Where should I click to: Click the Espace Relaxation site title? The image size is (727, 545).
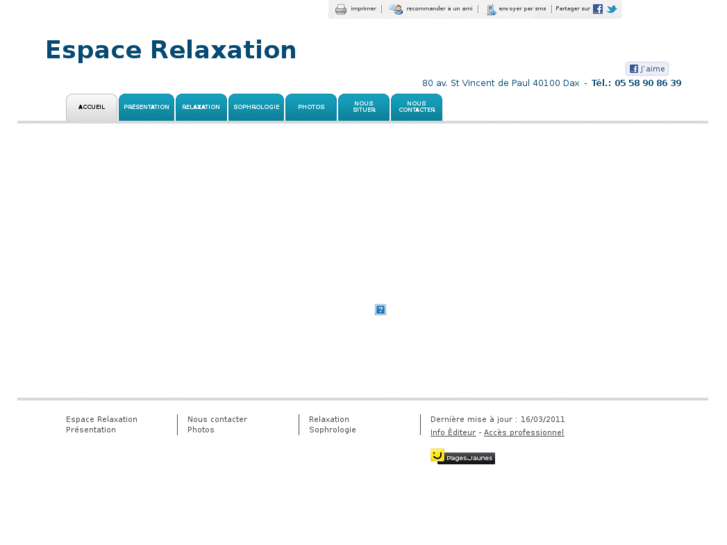point(171,50)
